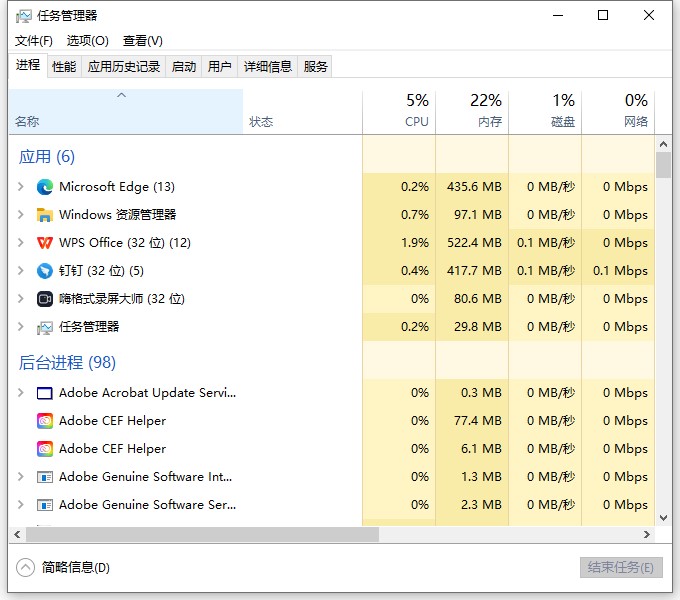
Task: Click the Microsoft Edge process icon
Action: (45, 187)
